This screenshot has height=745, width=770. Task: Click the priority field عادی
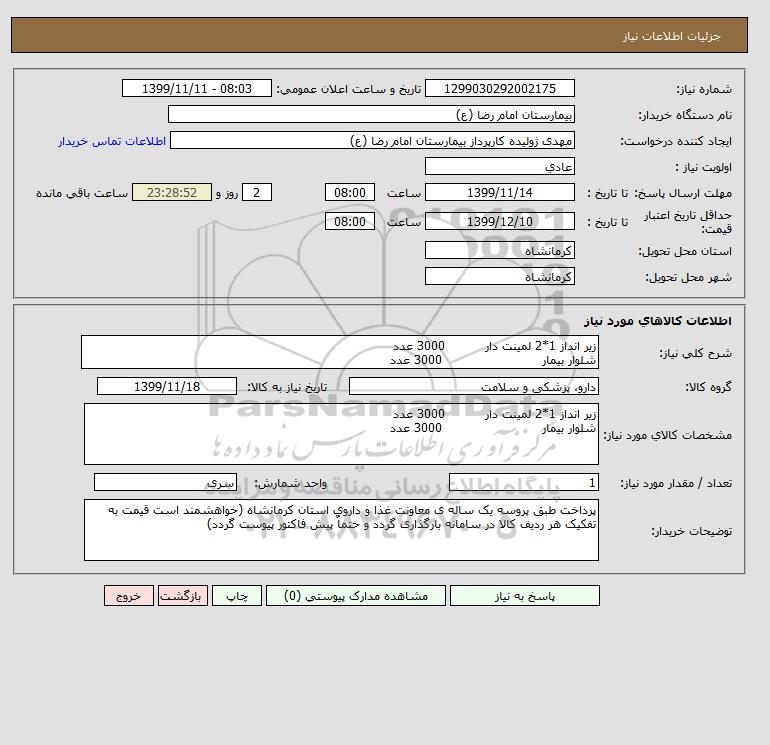[499, 166]
